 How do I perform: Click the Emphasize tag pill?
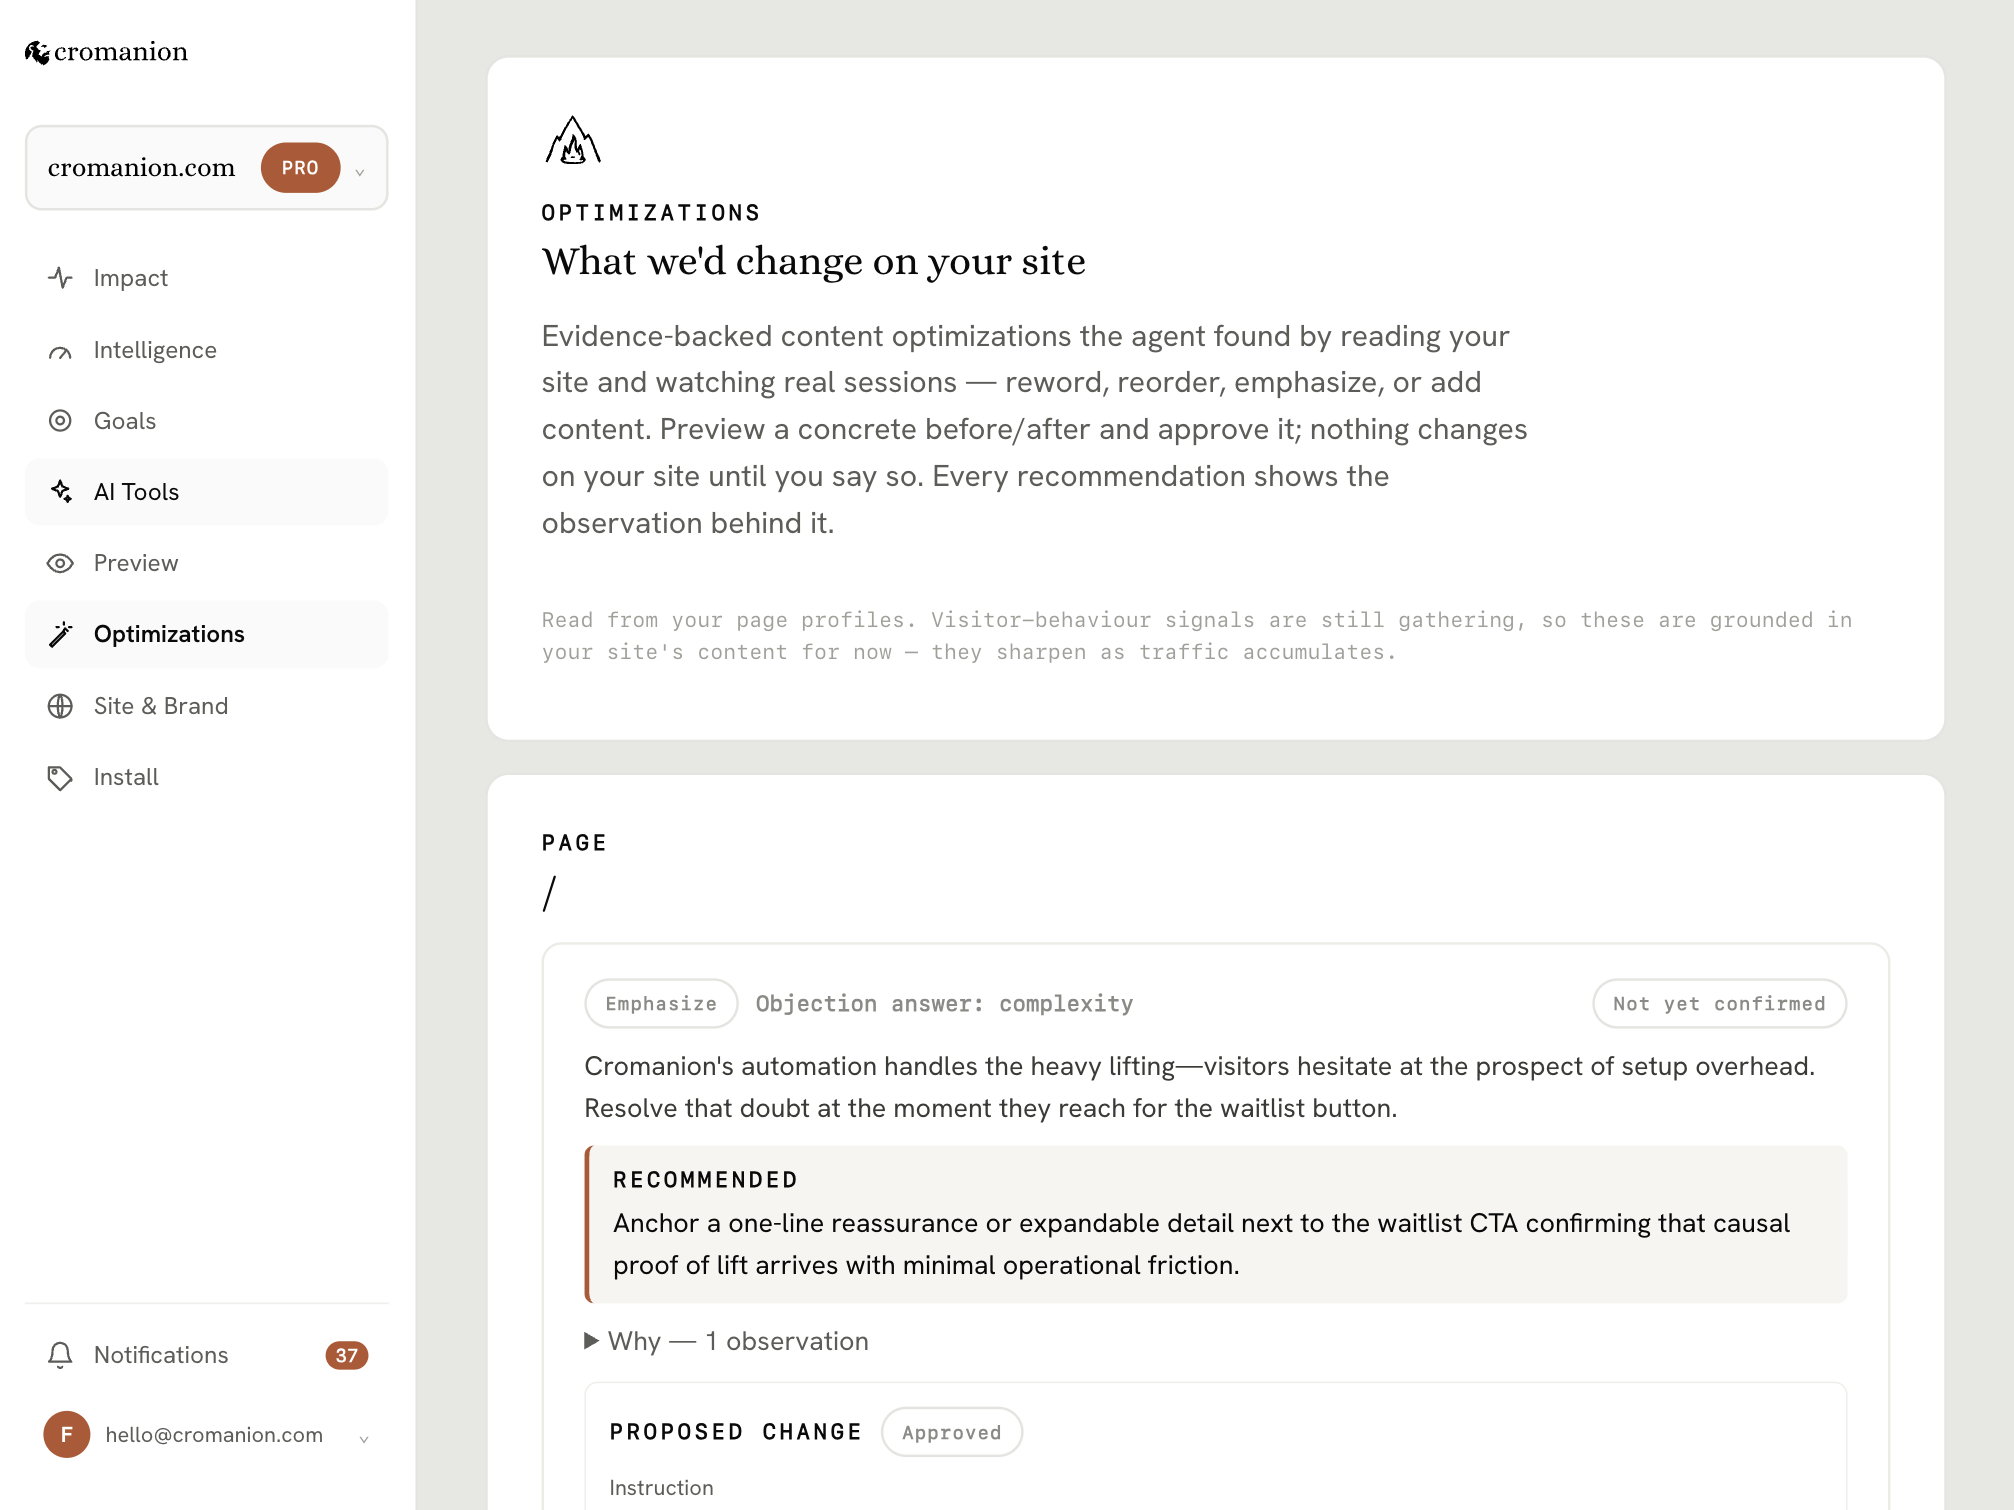pos(661,1003)
